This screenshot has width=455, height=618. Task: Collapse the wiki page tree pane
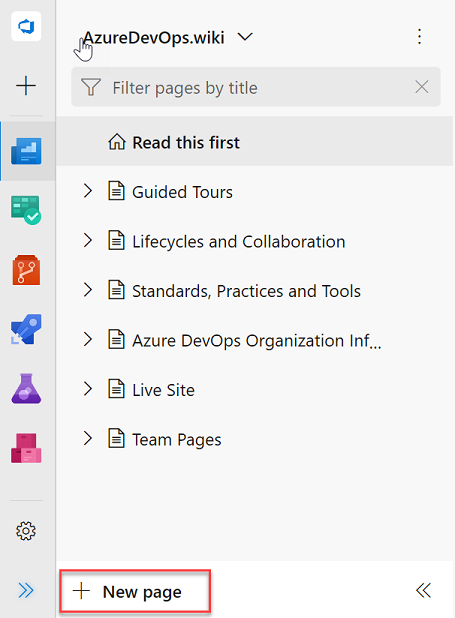(x=423, y=590)
